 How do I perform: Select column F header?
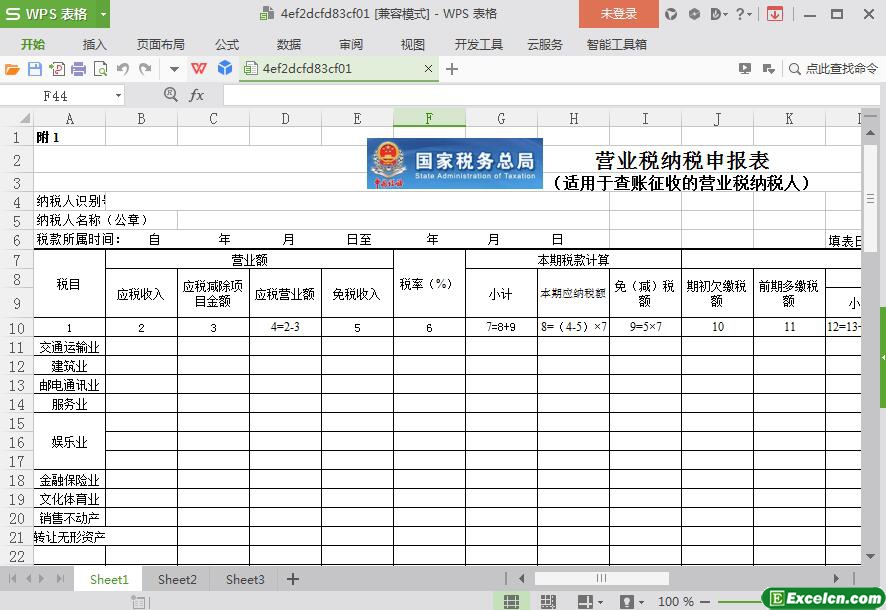pyautogui.click(x=429, y=118)
